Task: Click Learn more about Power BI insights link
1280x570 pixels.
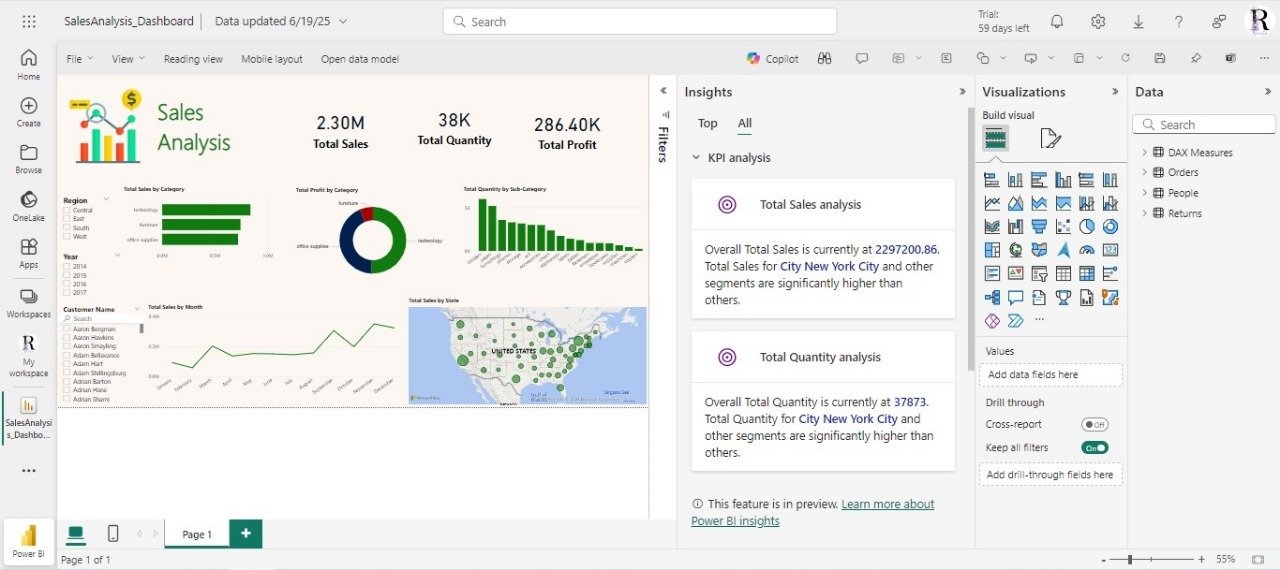Action: (x=887, y=504)
